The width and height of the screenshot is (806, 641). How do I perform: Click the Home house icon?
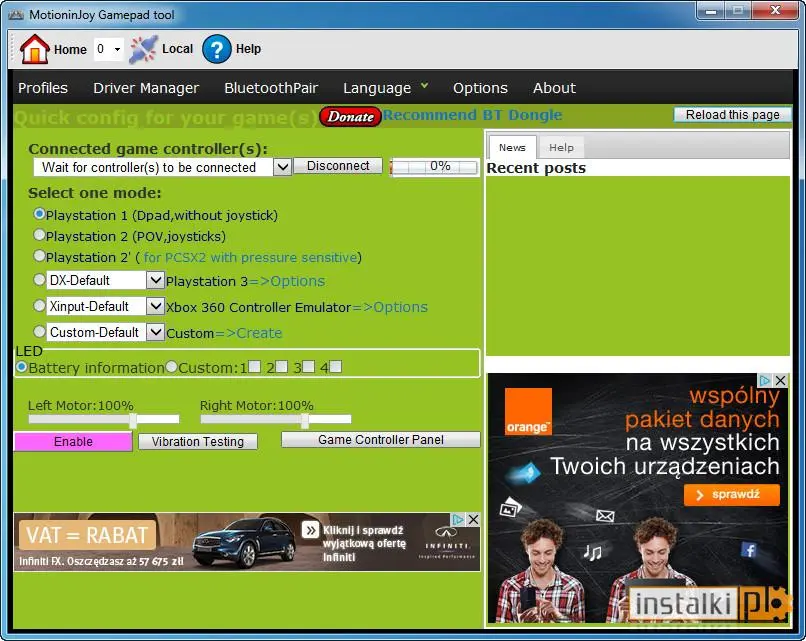pyautogui.click(x=34, y=49)
